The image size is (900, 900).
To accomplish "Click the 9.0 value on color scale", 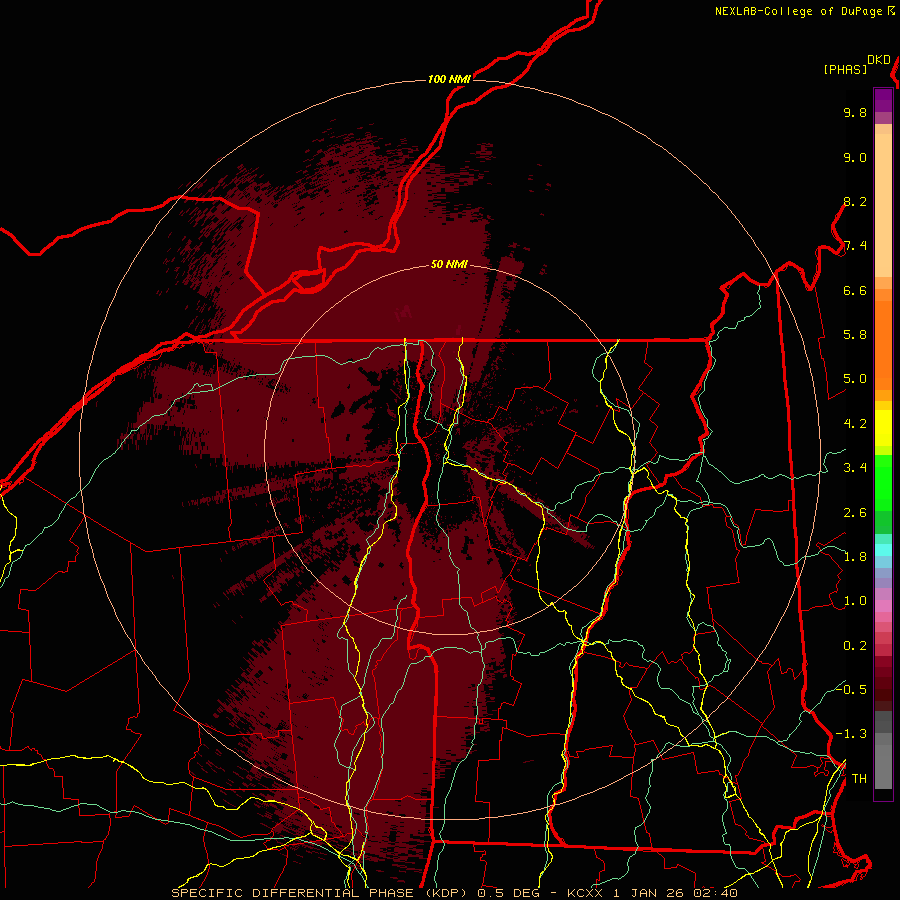I will [x=855, y=157].
